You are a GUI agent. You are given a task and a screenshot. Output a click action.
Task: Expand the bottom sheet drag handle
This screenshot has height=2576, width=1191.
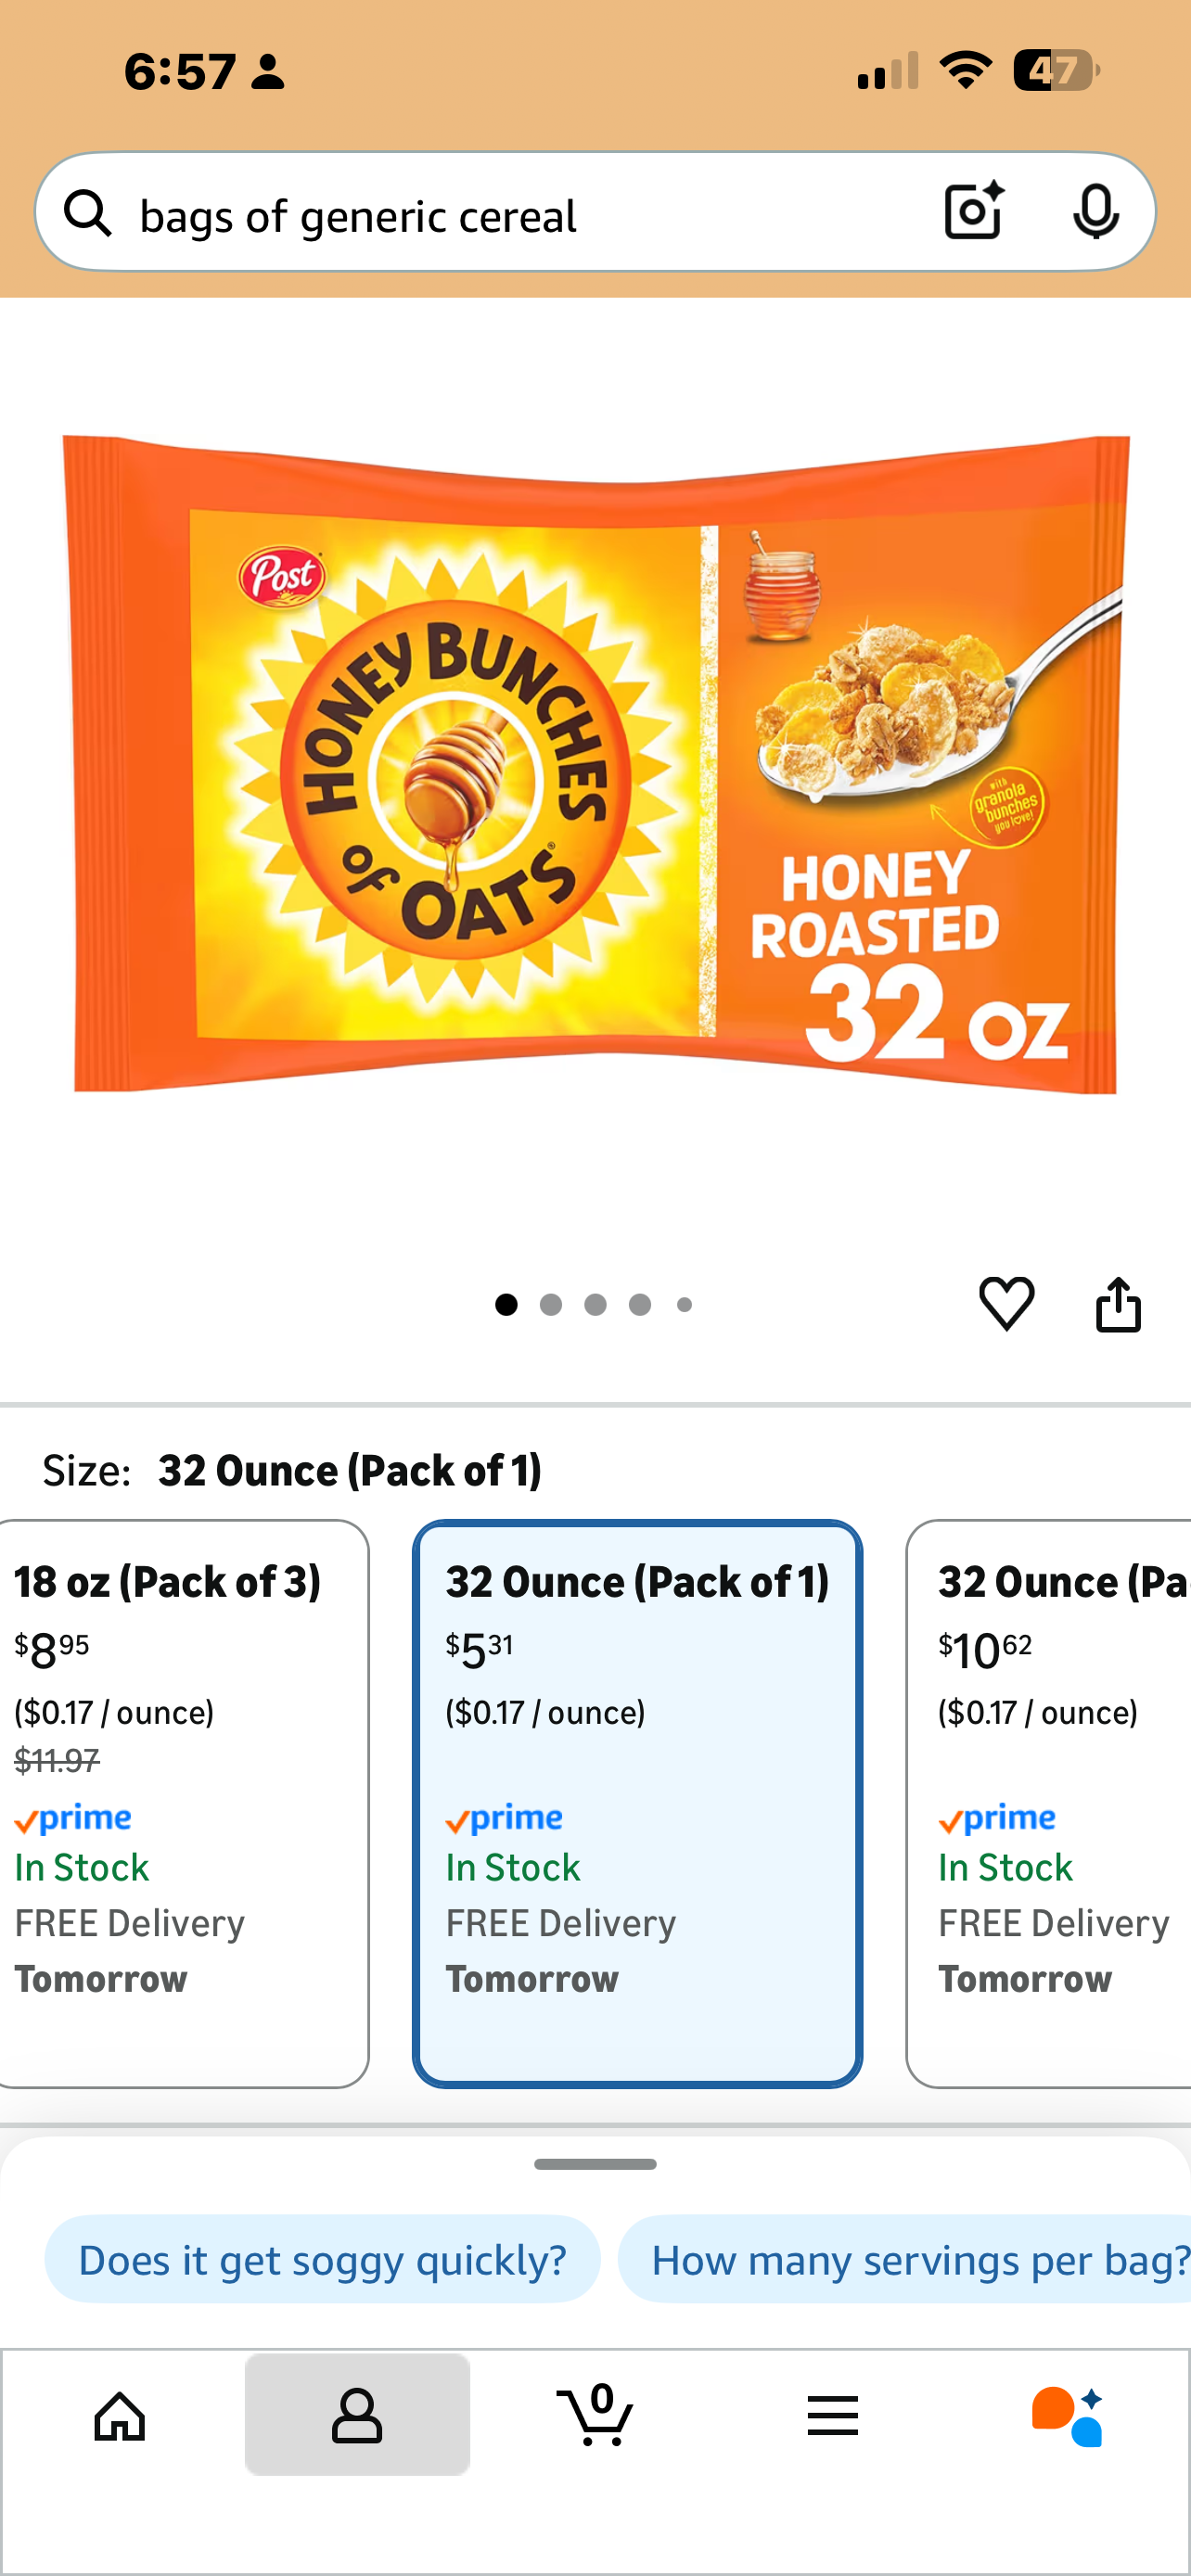tap(595, 2164)
